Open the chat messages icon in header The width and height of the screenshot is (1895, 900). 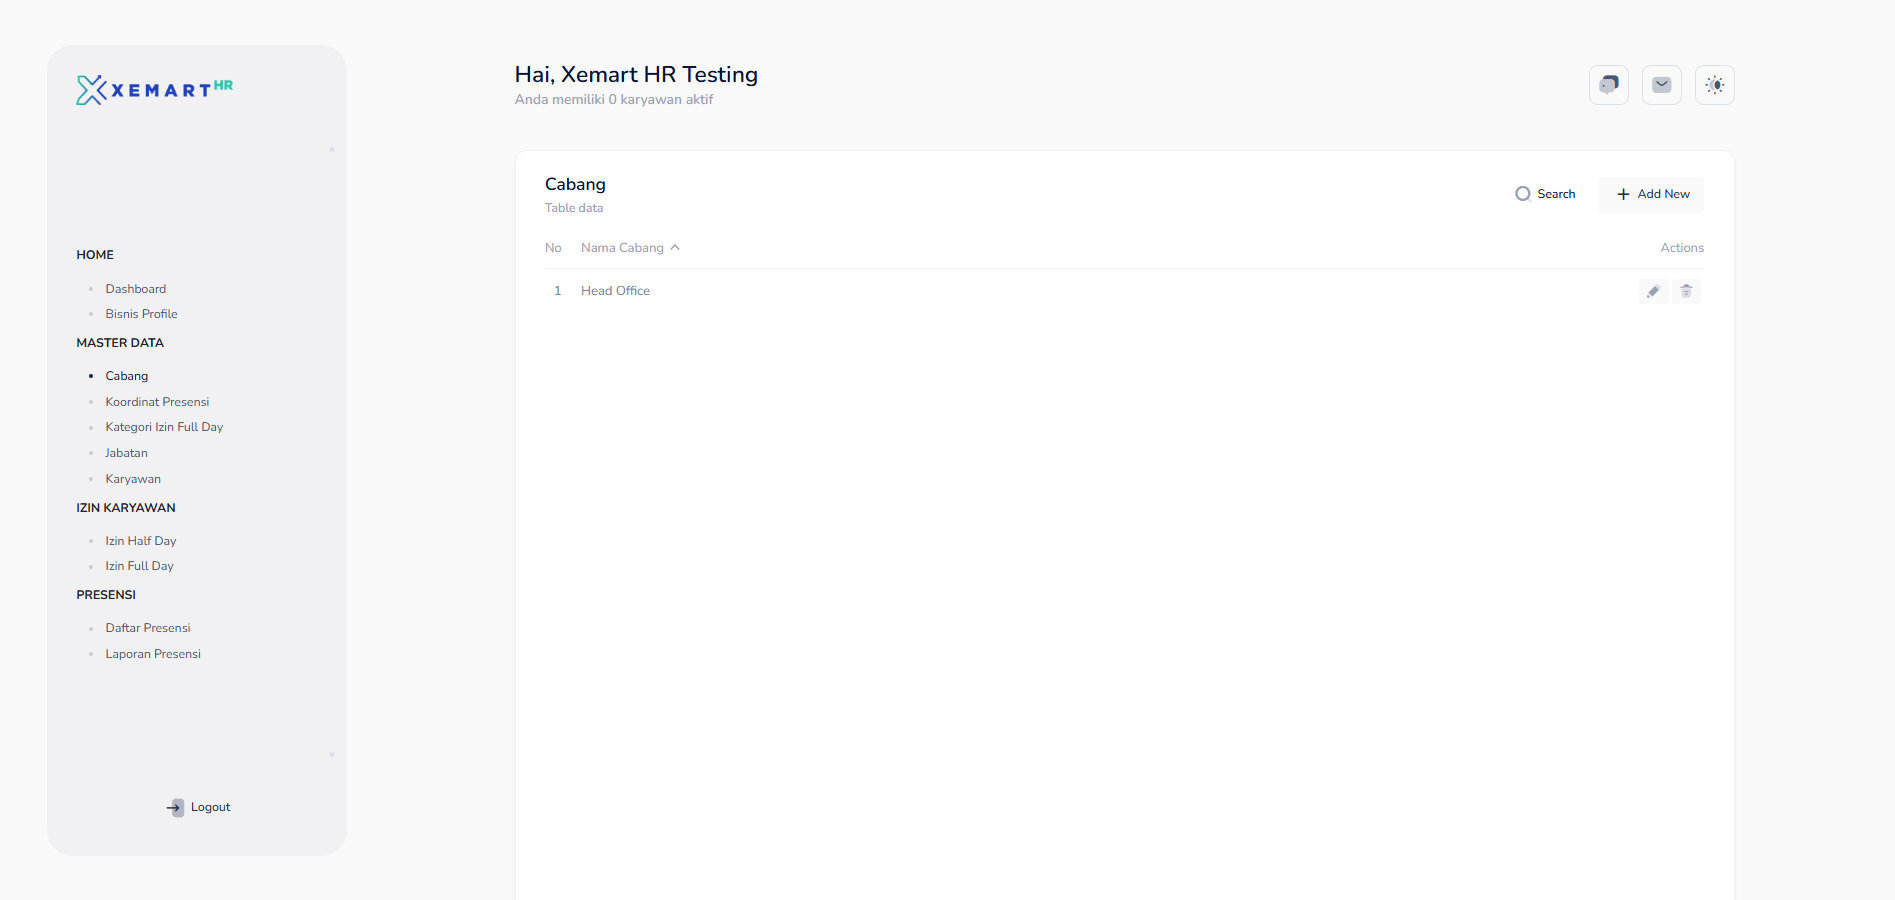[x=1608, y=85]
